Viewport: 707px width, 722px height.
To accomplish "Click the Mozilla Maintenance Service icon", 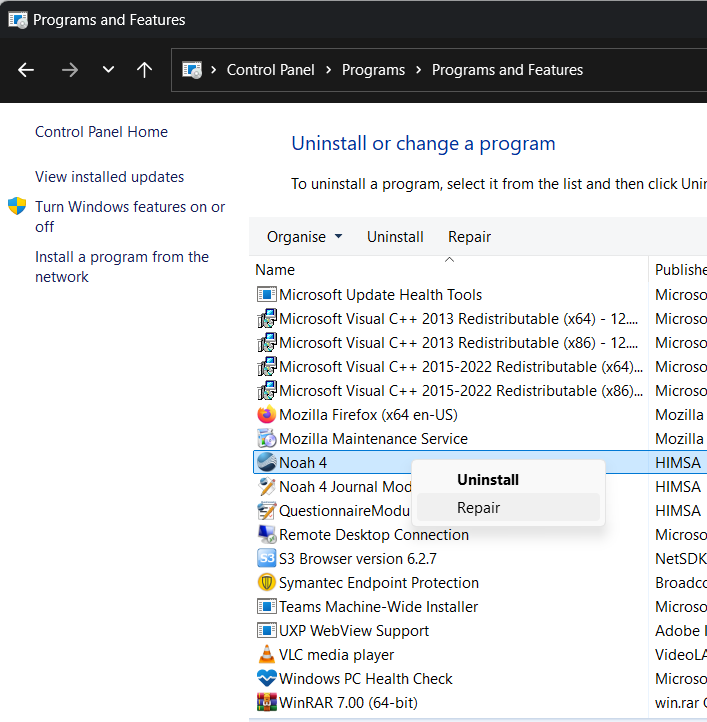I will coord(266,438).
